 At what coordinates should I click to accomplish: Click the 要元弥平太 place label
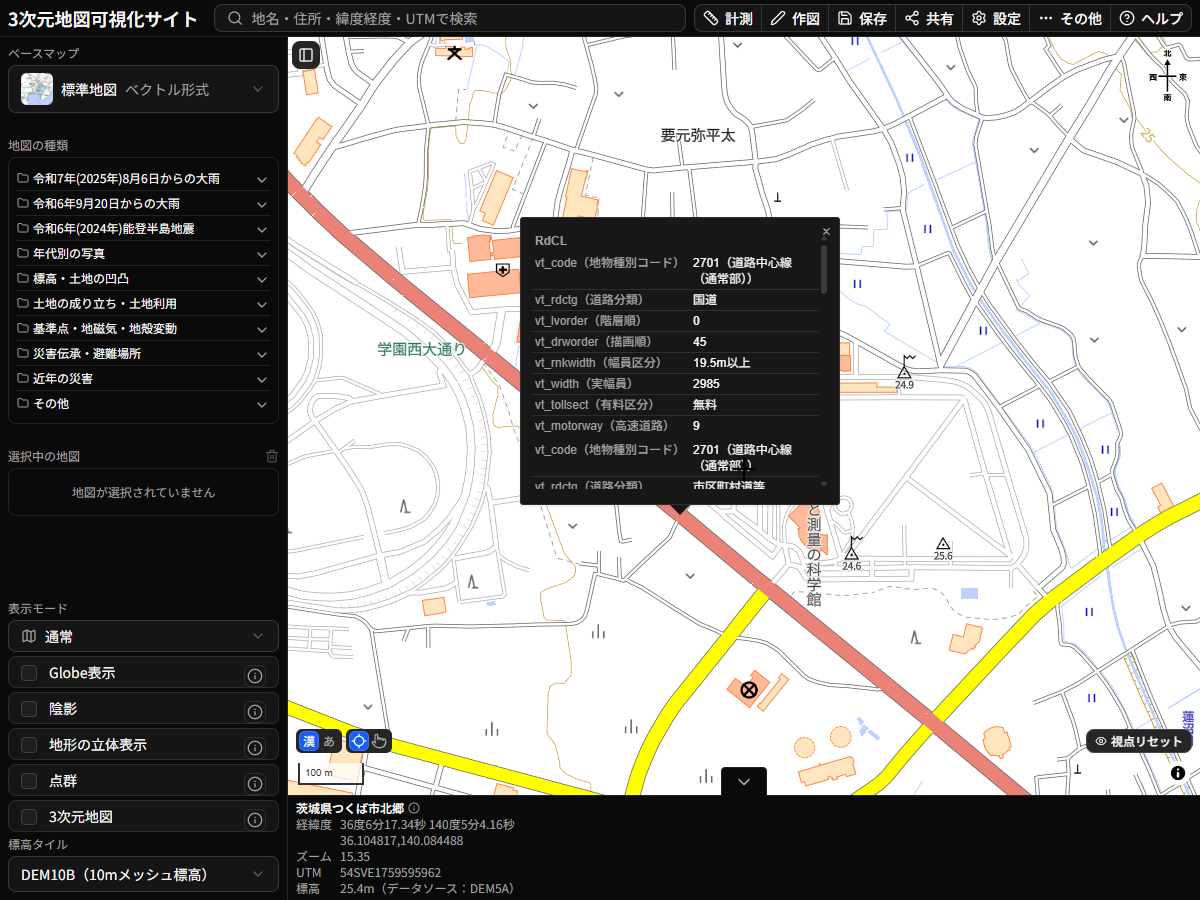click(x=697, y=135)
